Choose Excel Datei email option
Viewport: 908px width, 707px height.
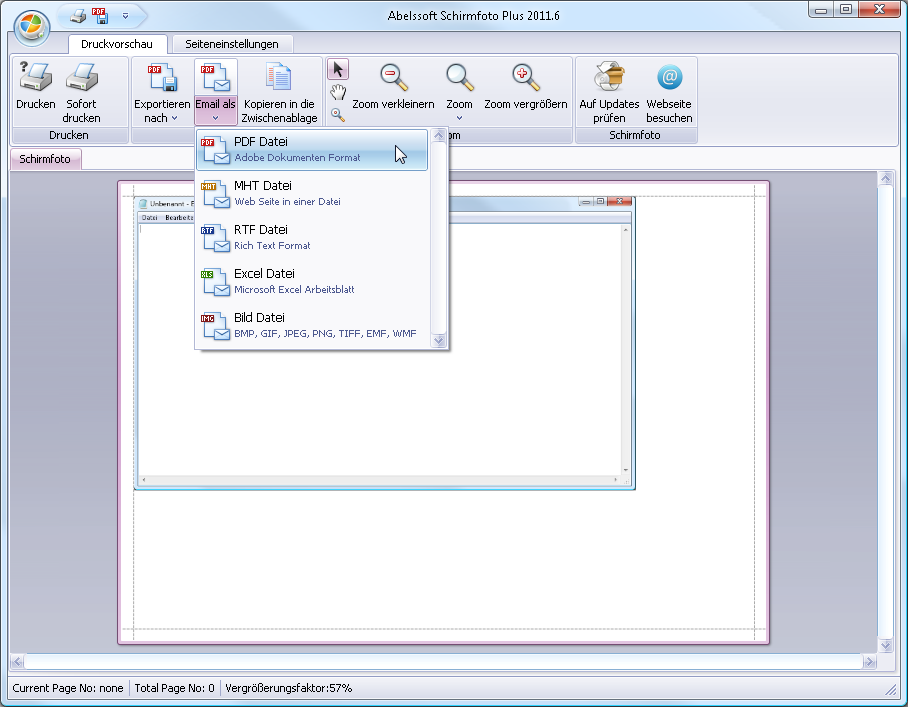point(312,281)
